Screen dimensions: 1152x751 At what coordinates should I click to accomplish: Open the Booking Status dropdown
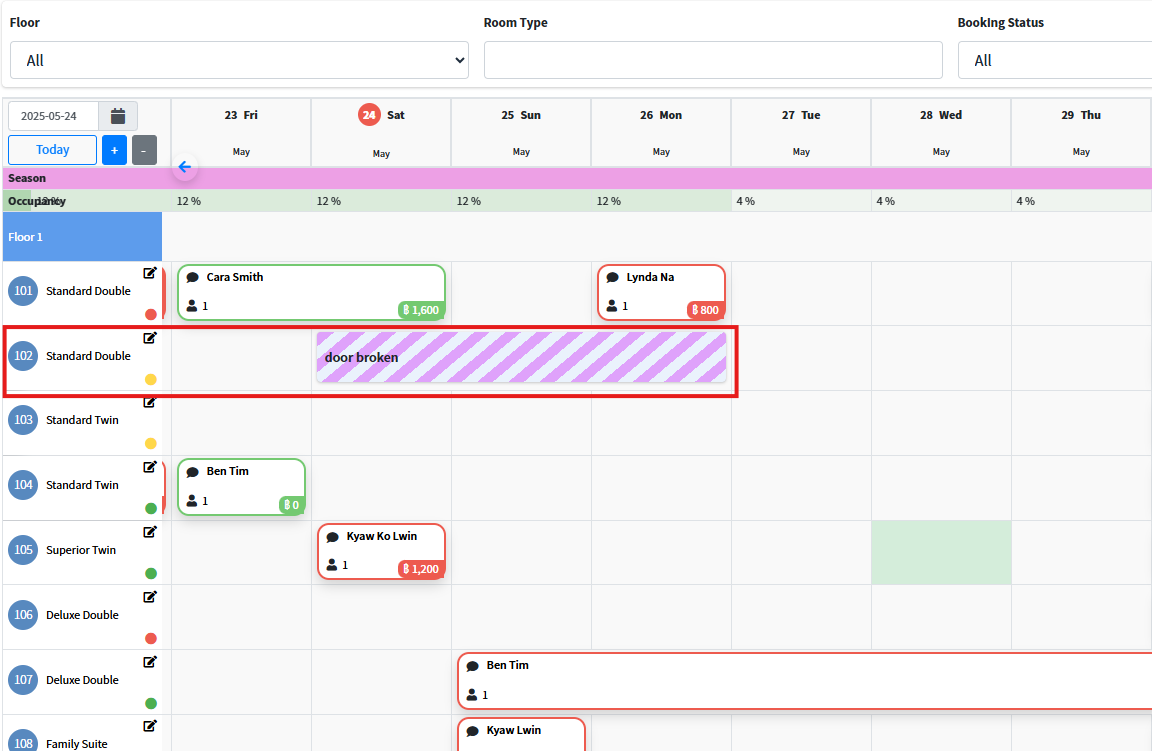tap(1055, 60)
